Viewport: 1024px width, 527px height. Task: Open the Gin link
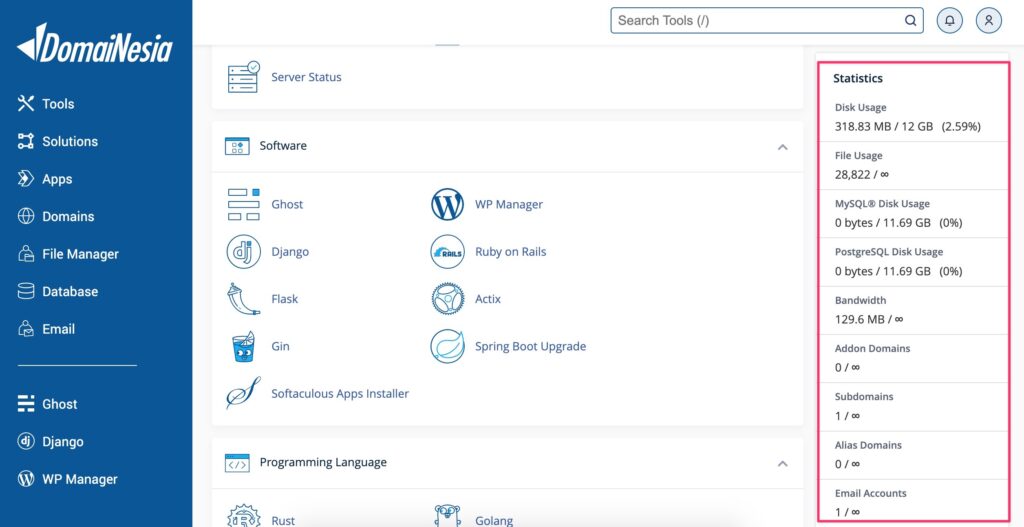point(280,346)
